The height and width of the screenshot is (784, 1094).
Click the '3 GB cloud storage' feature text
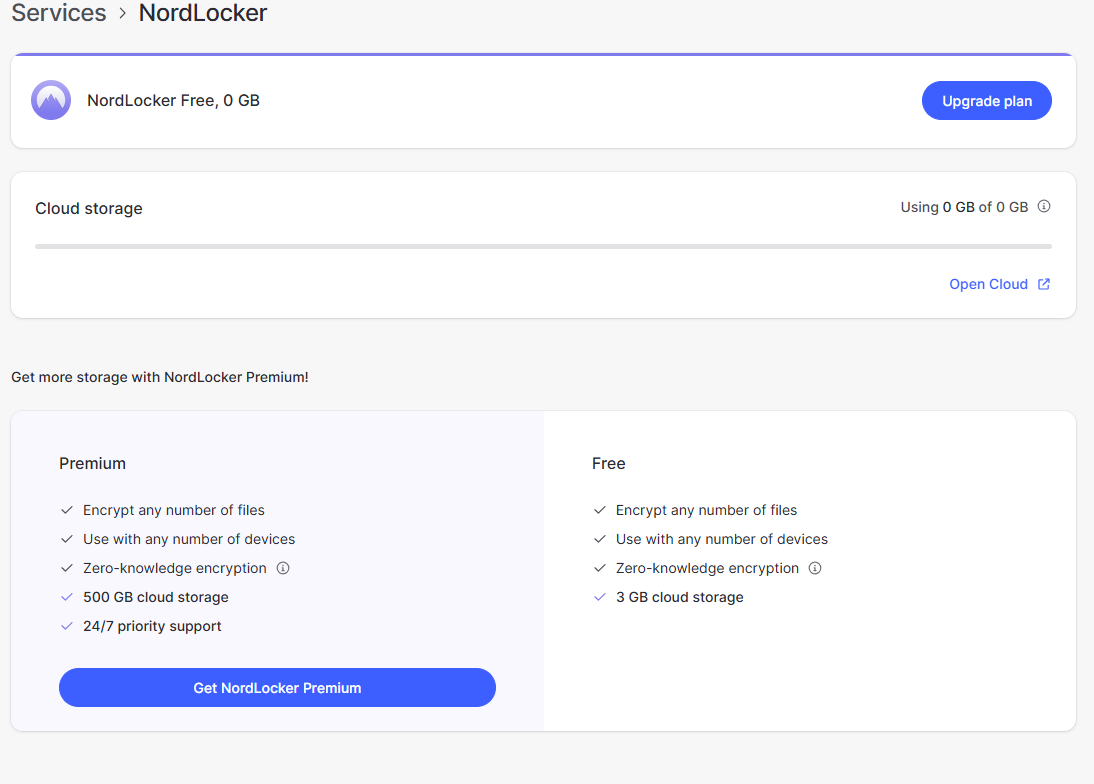point(680,597)
